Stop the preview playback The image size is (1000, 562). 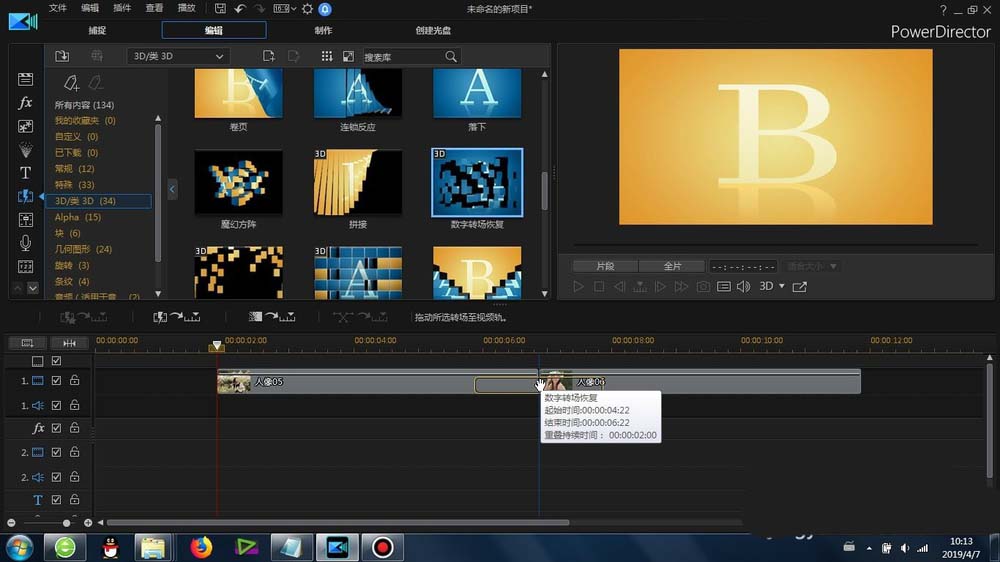click(x=599, y=286)
